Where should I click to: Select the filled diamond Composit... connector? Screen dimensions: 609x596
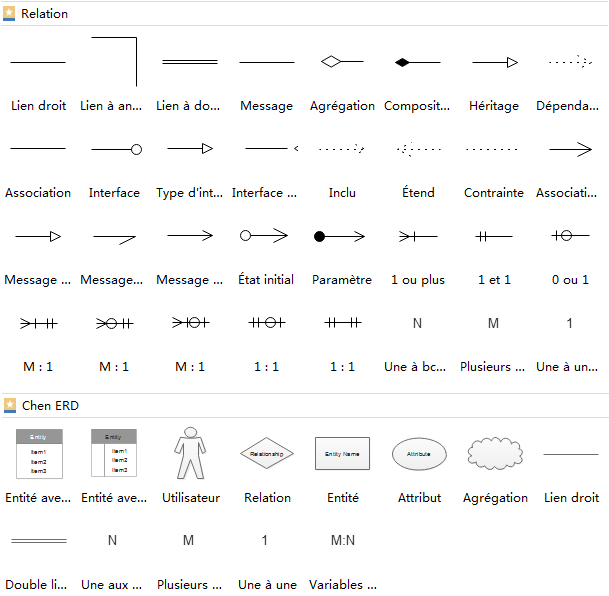[x=418, y=62]
